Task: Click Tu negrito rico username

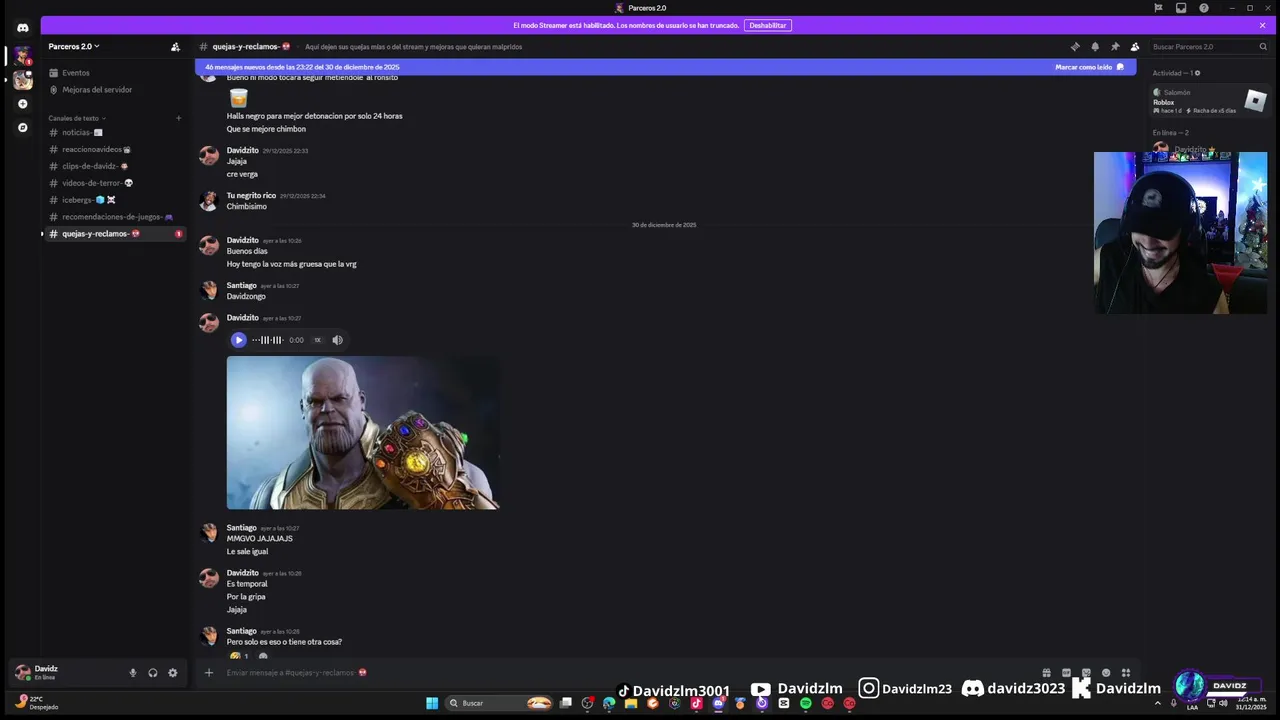Action: coord(251,196)
